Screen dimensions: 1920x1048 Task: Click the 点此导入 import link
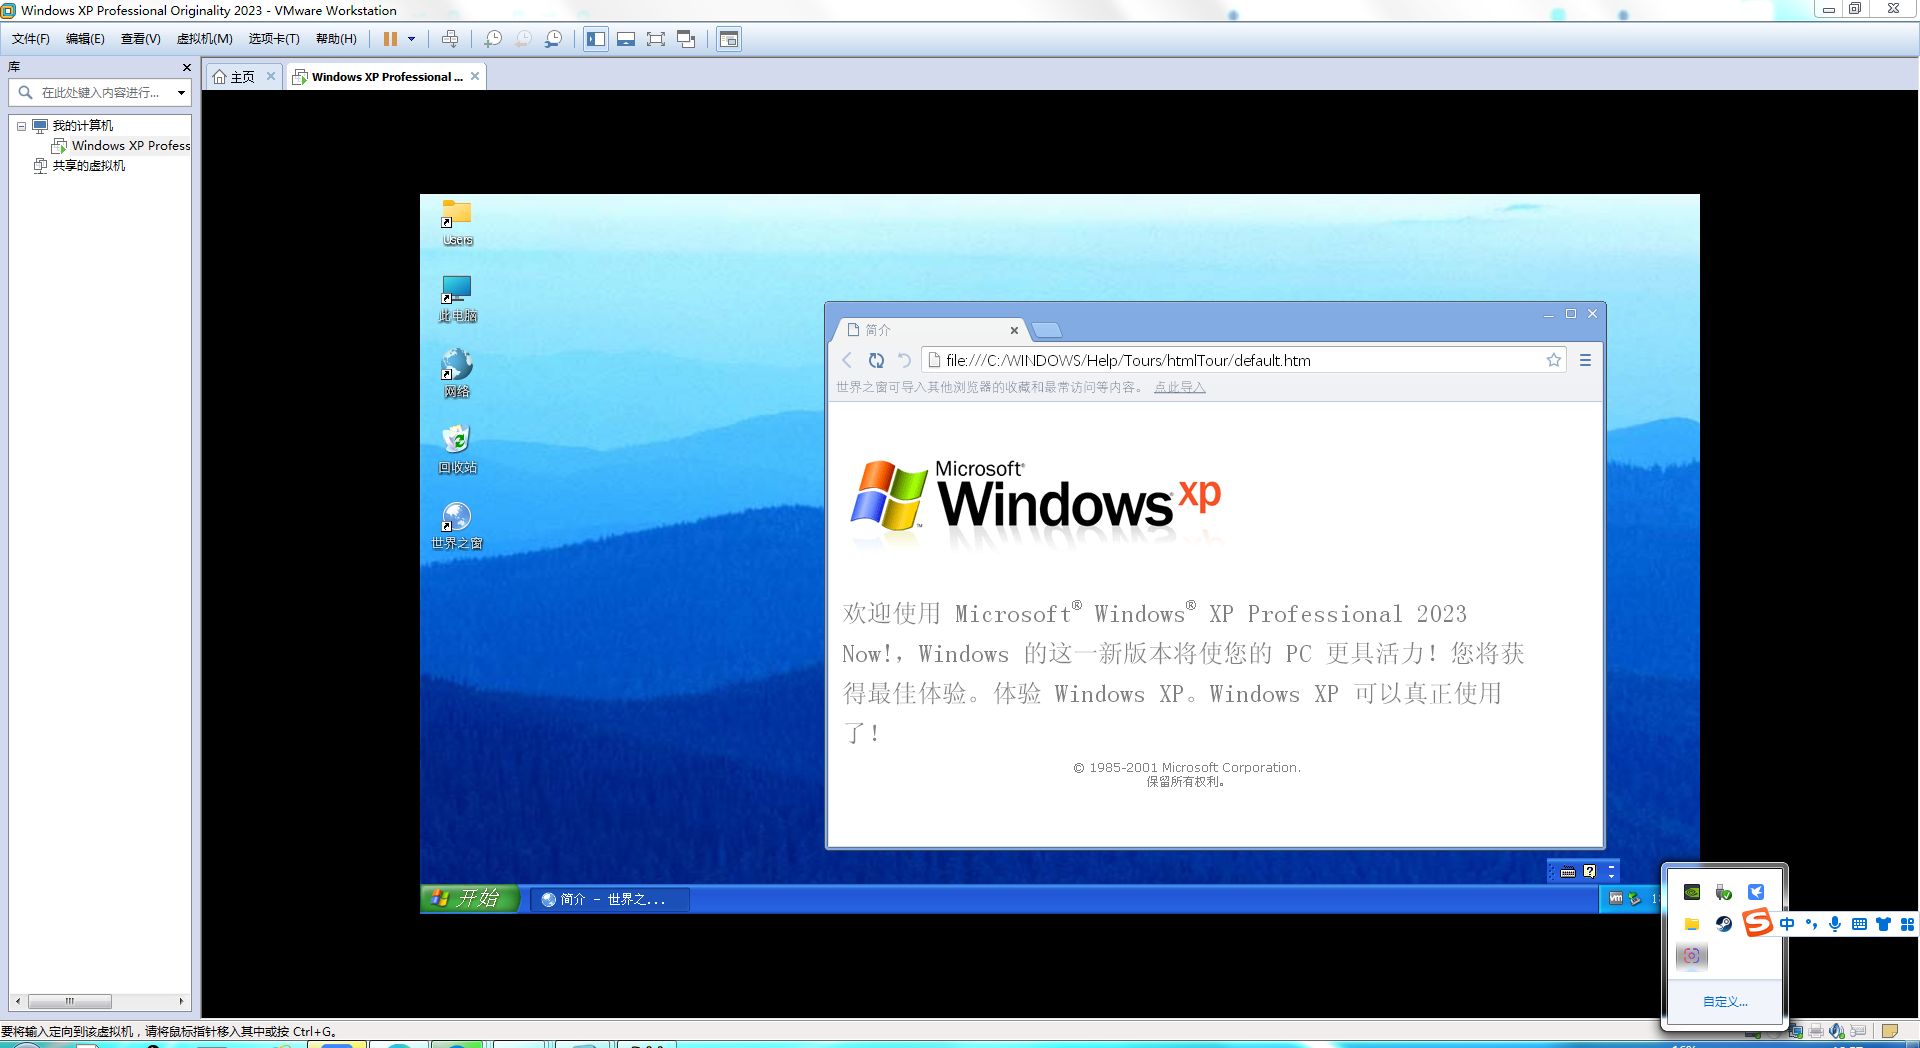point(1180,387)
